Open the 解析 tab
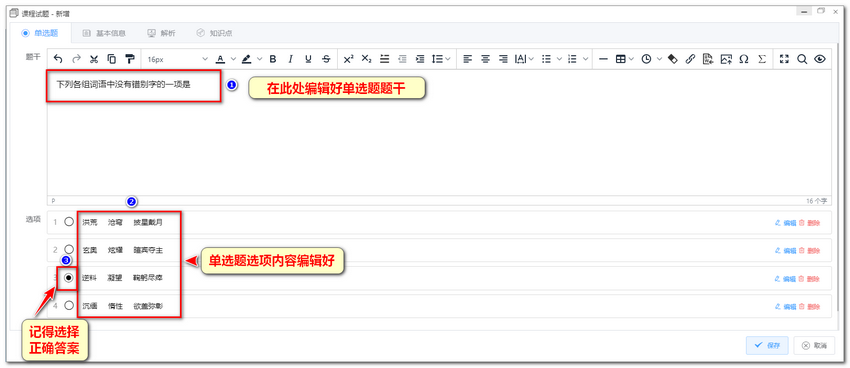The image size is (850, 368). [162, 33]
